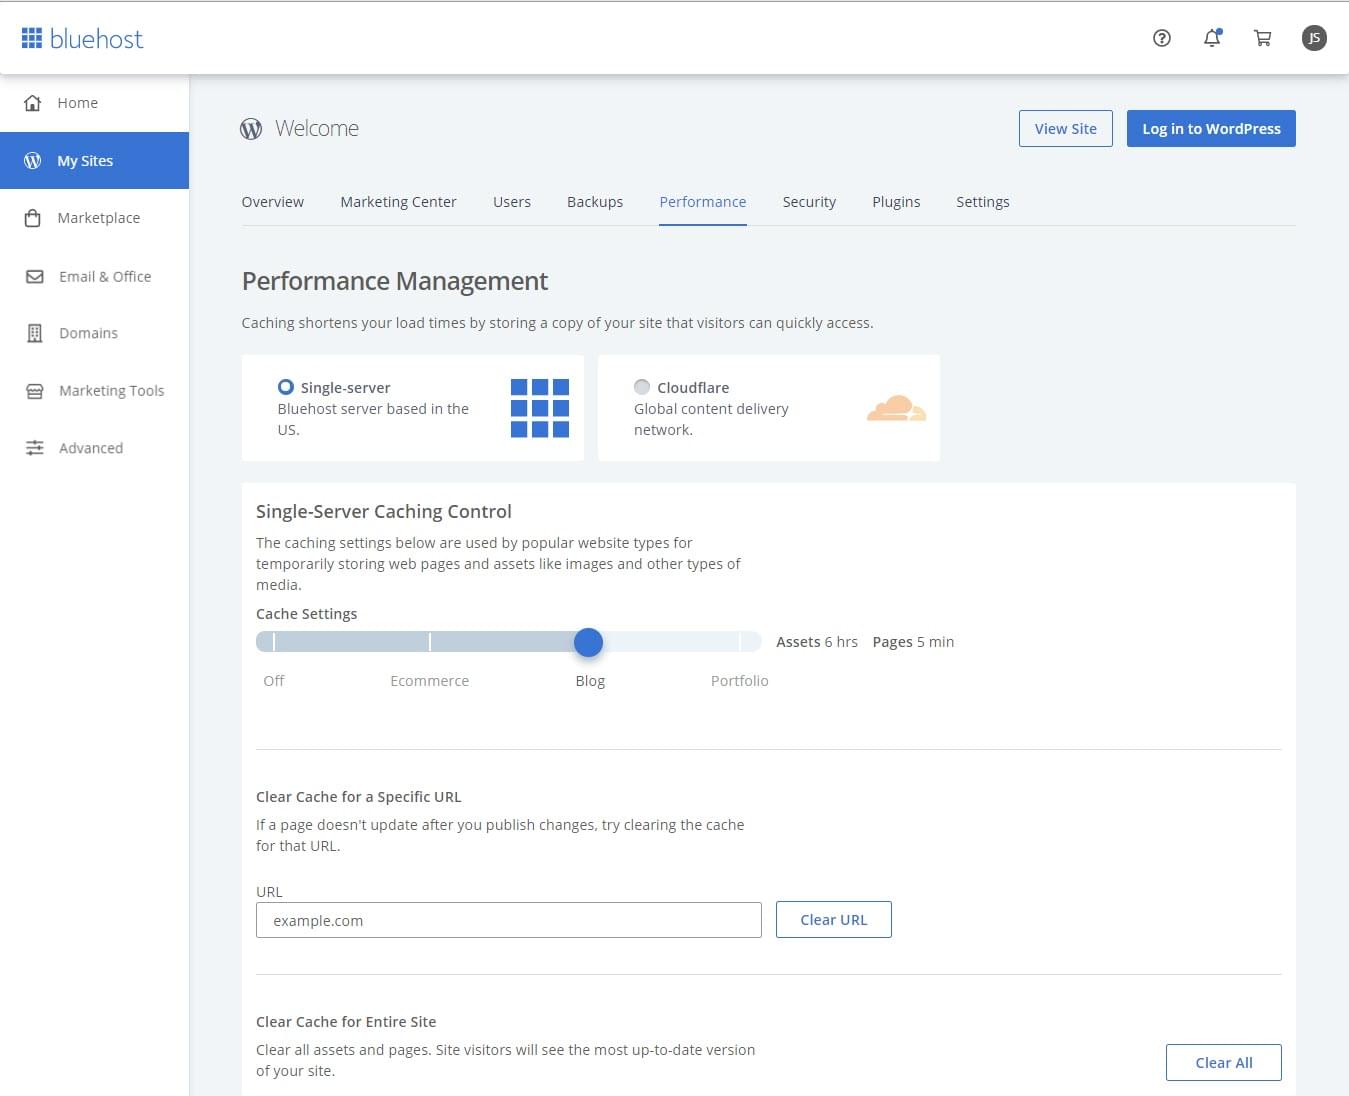
Task: Open the Overview tab
Action: point(273,202)
